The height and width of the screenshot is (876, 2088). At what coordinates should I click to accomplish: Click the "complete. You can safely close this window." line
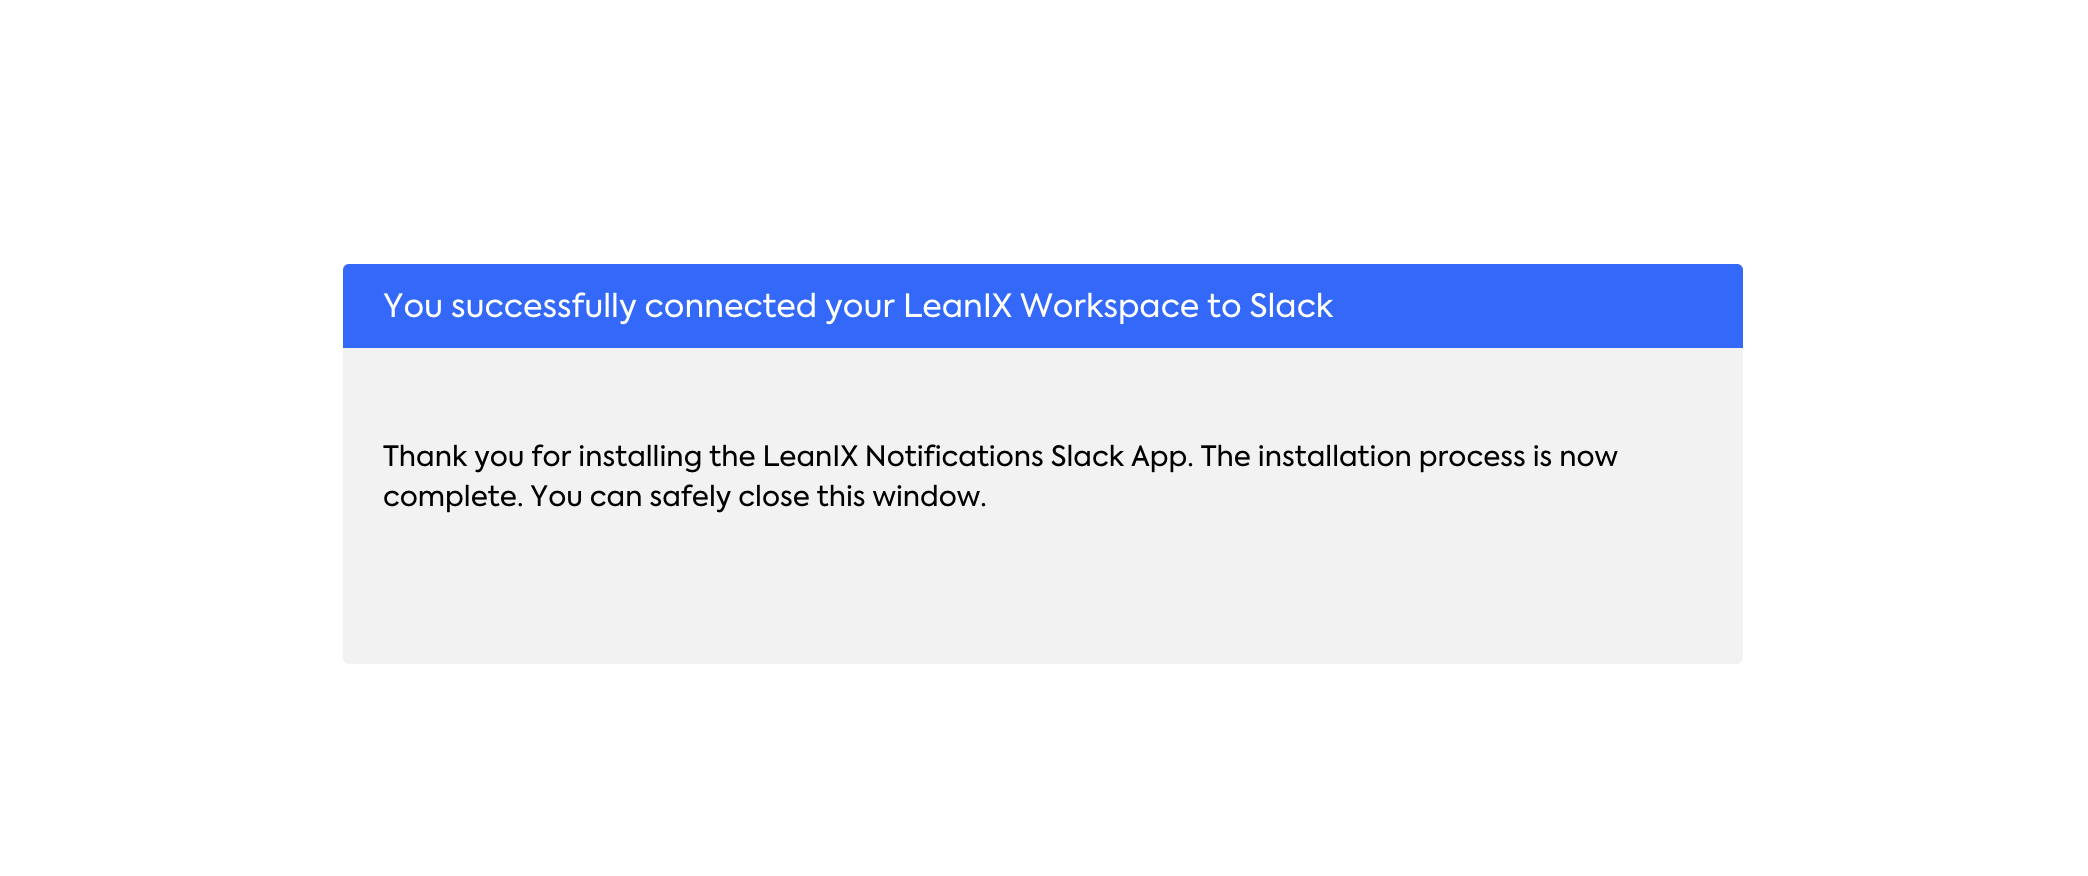(x=684, y=497)
